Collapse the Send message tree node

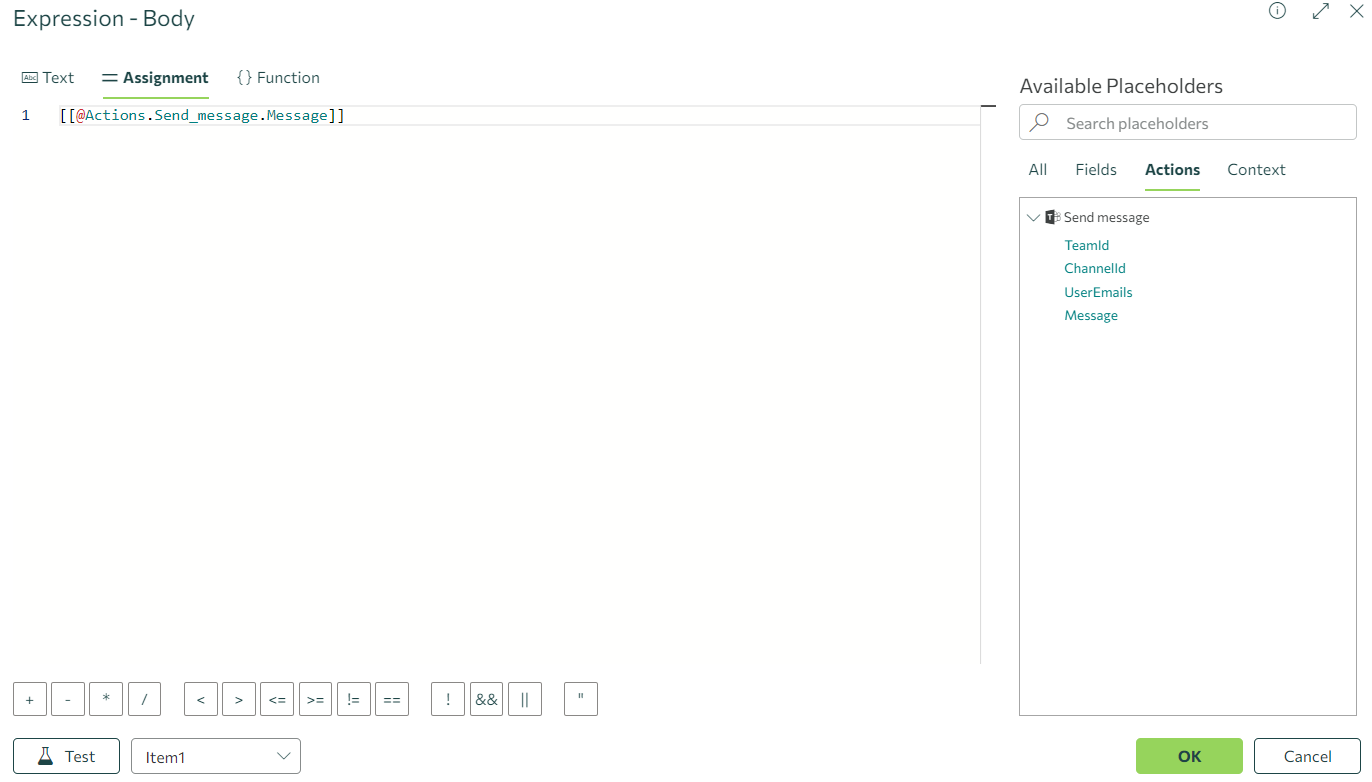[1033, 217]
